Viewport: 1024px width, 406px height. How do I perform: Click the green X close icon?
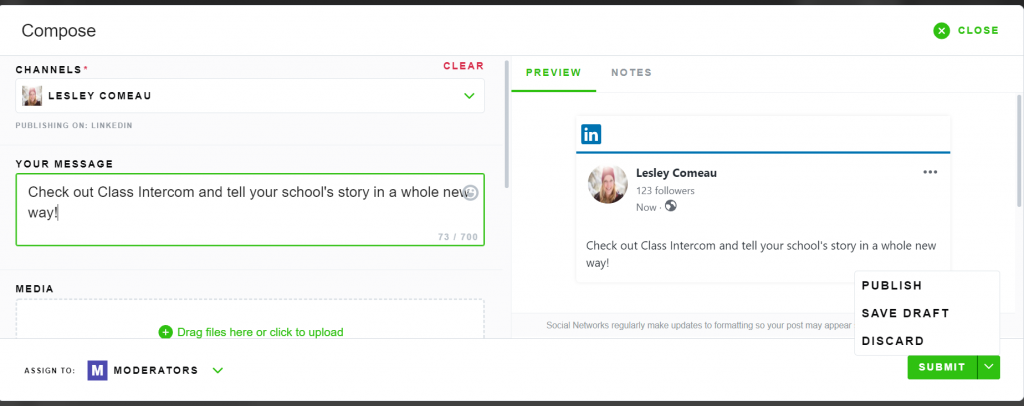pos(941,31)
